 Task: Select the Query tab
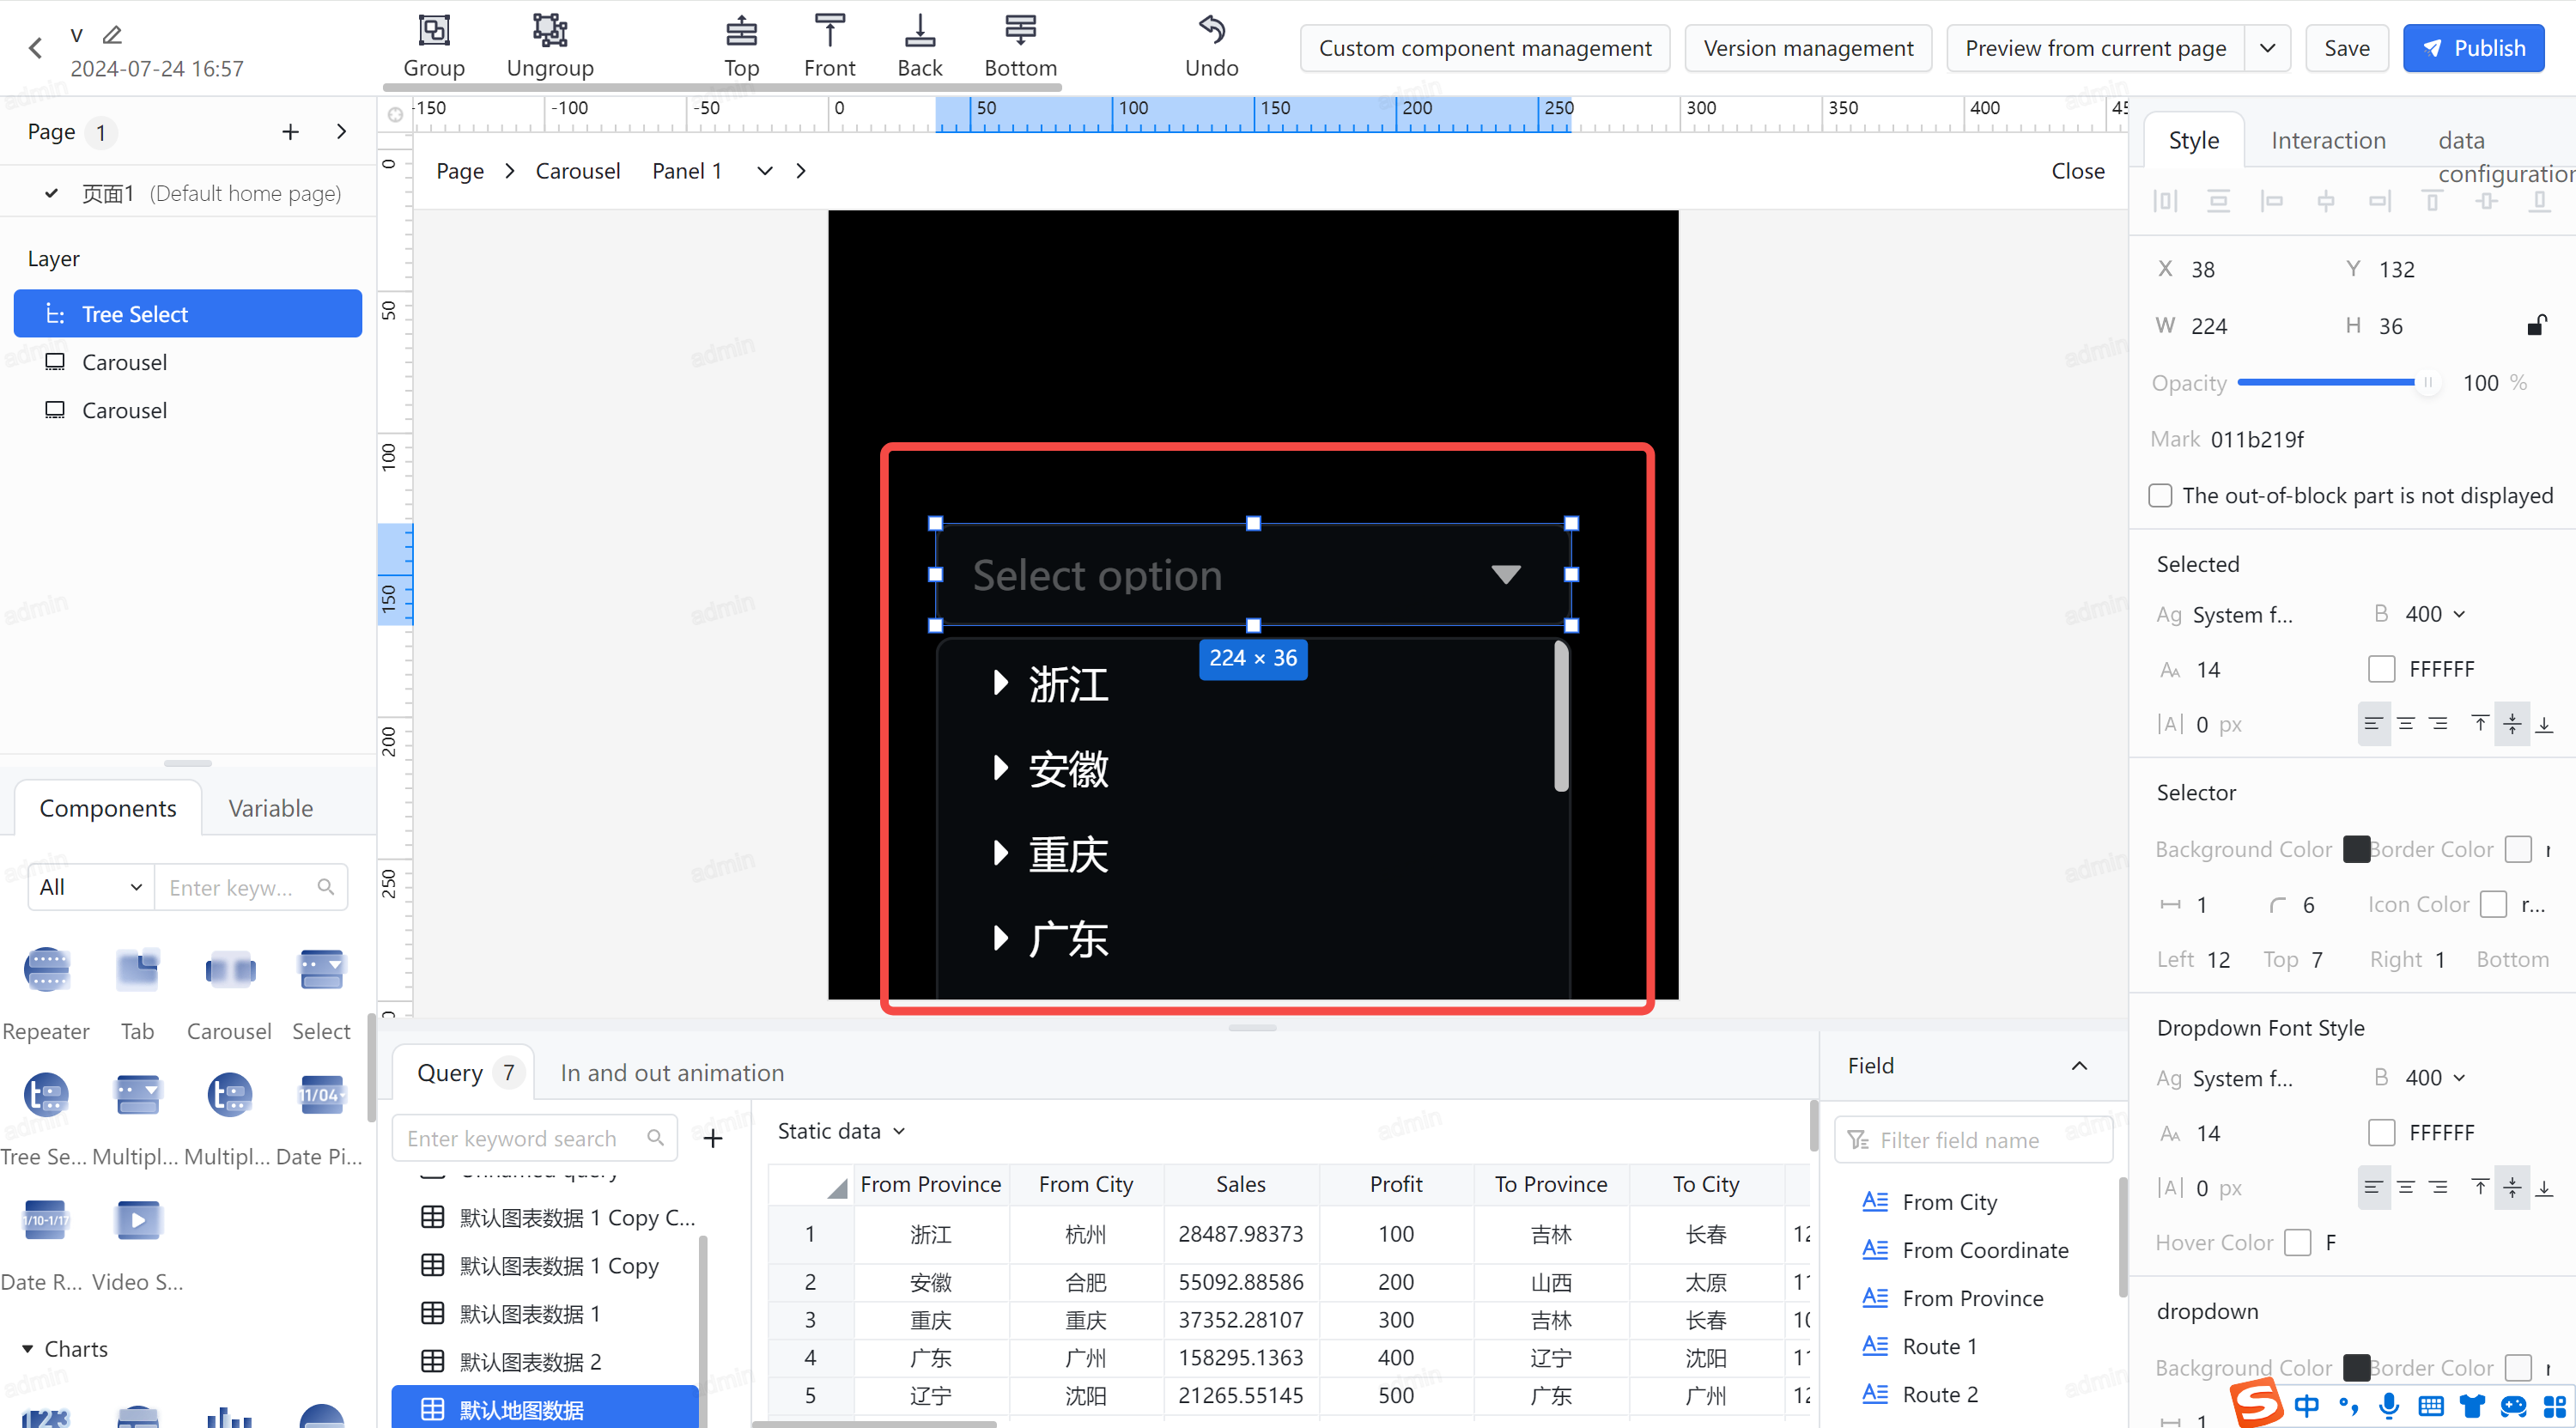(462, 1073)
